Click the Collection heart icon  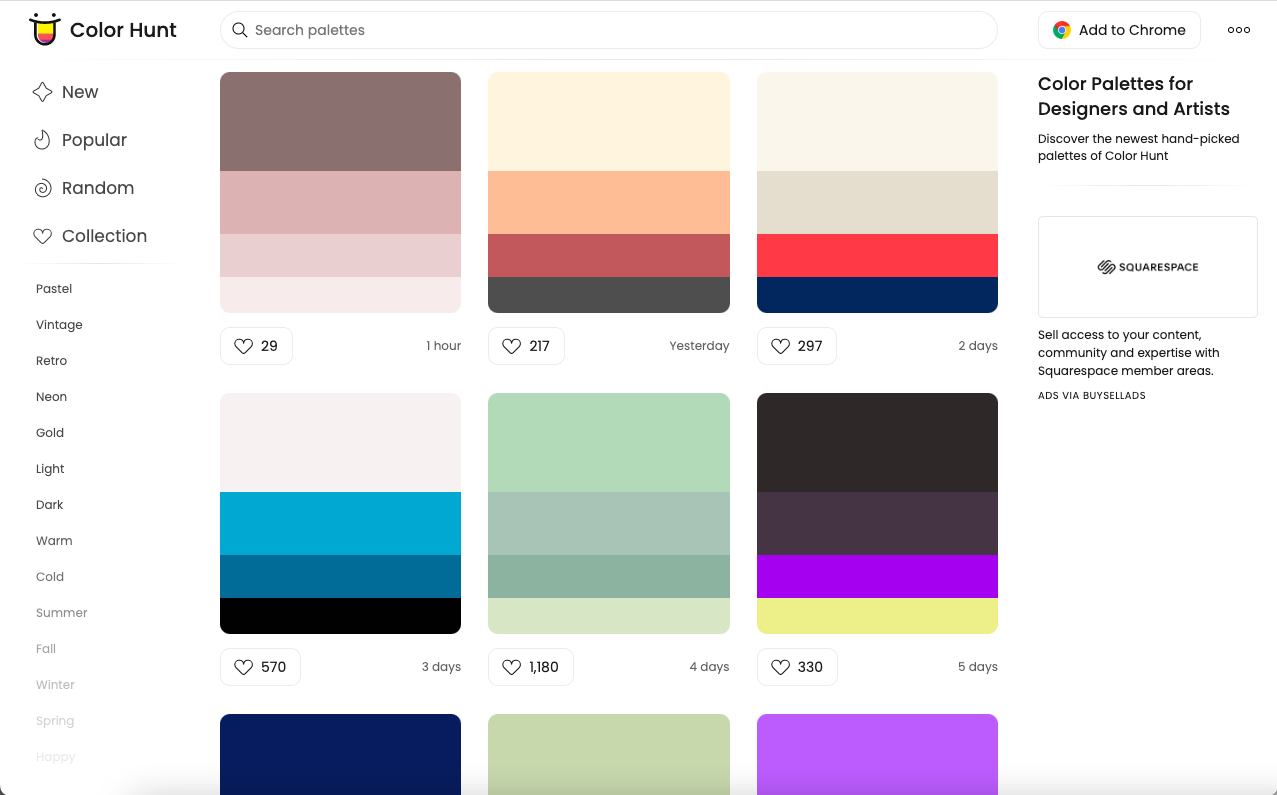click(x=42, y=236)
